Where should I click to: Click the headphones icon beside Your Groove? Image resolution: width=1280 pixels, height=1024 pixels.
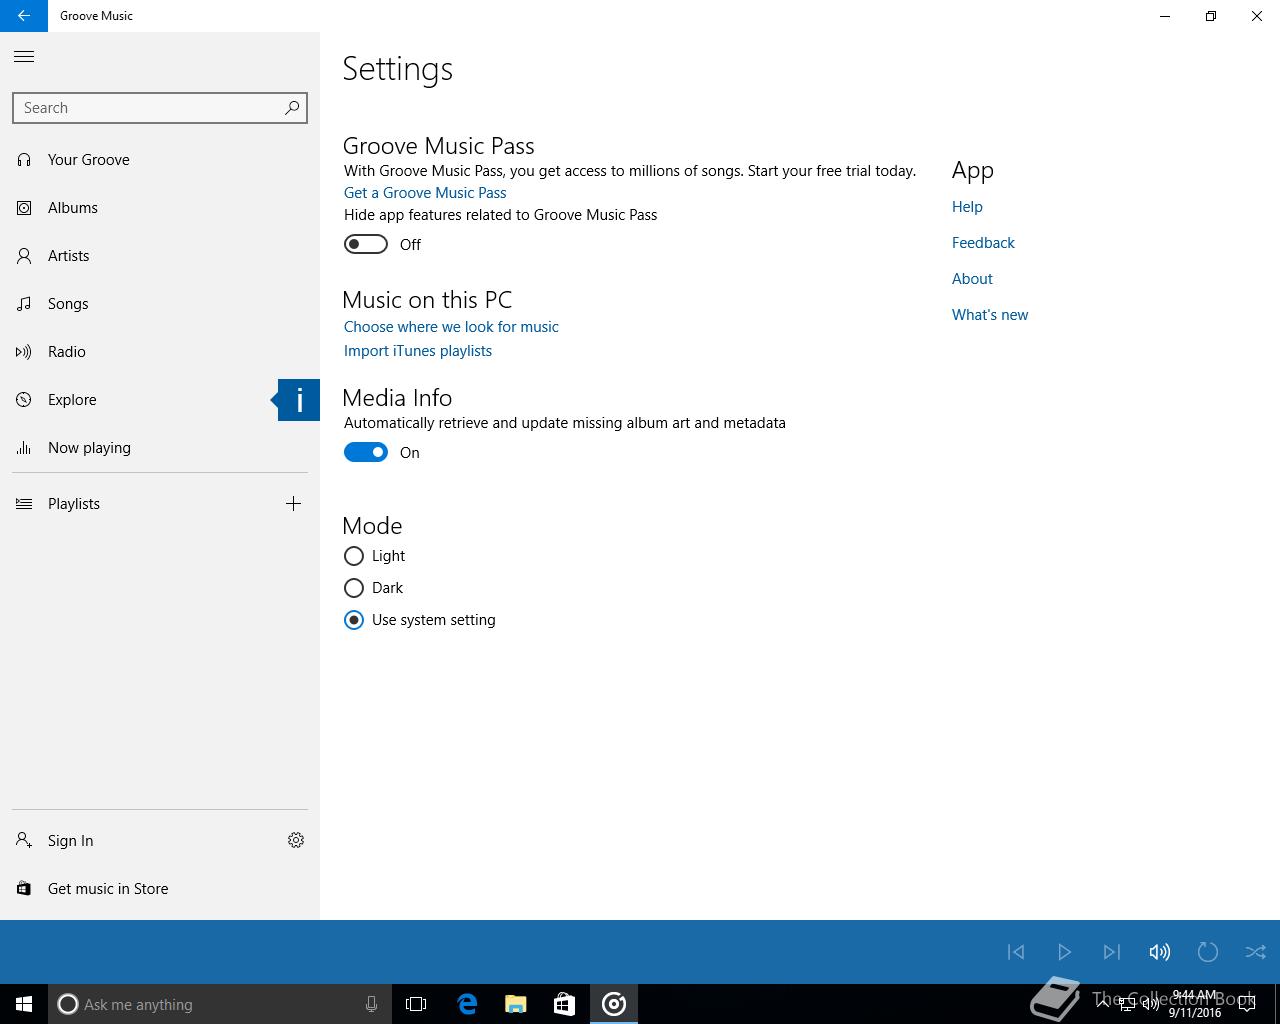click(24, 160)
